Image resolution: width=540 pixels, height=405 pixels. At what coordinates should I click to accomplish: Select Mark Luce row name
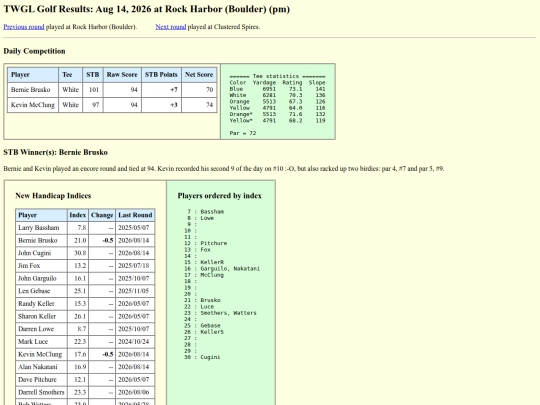pos(33,342)
